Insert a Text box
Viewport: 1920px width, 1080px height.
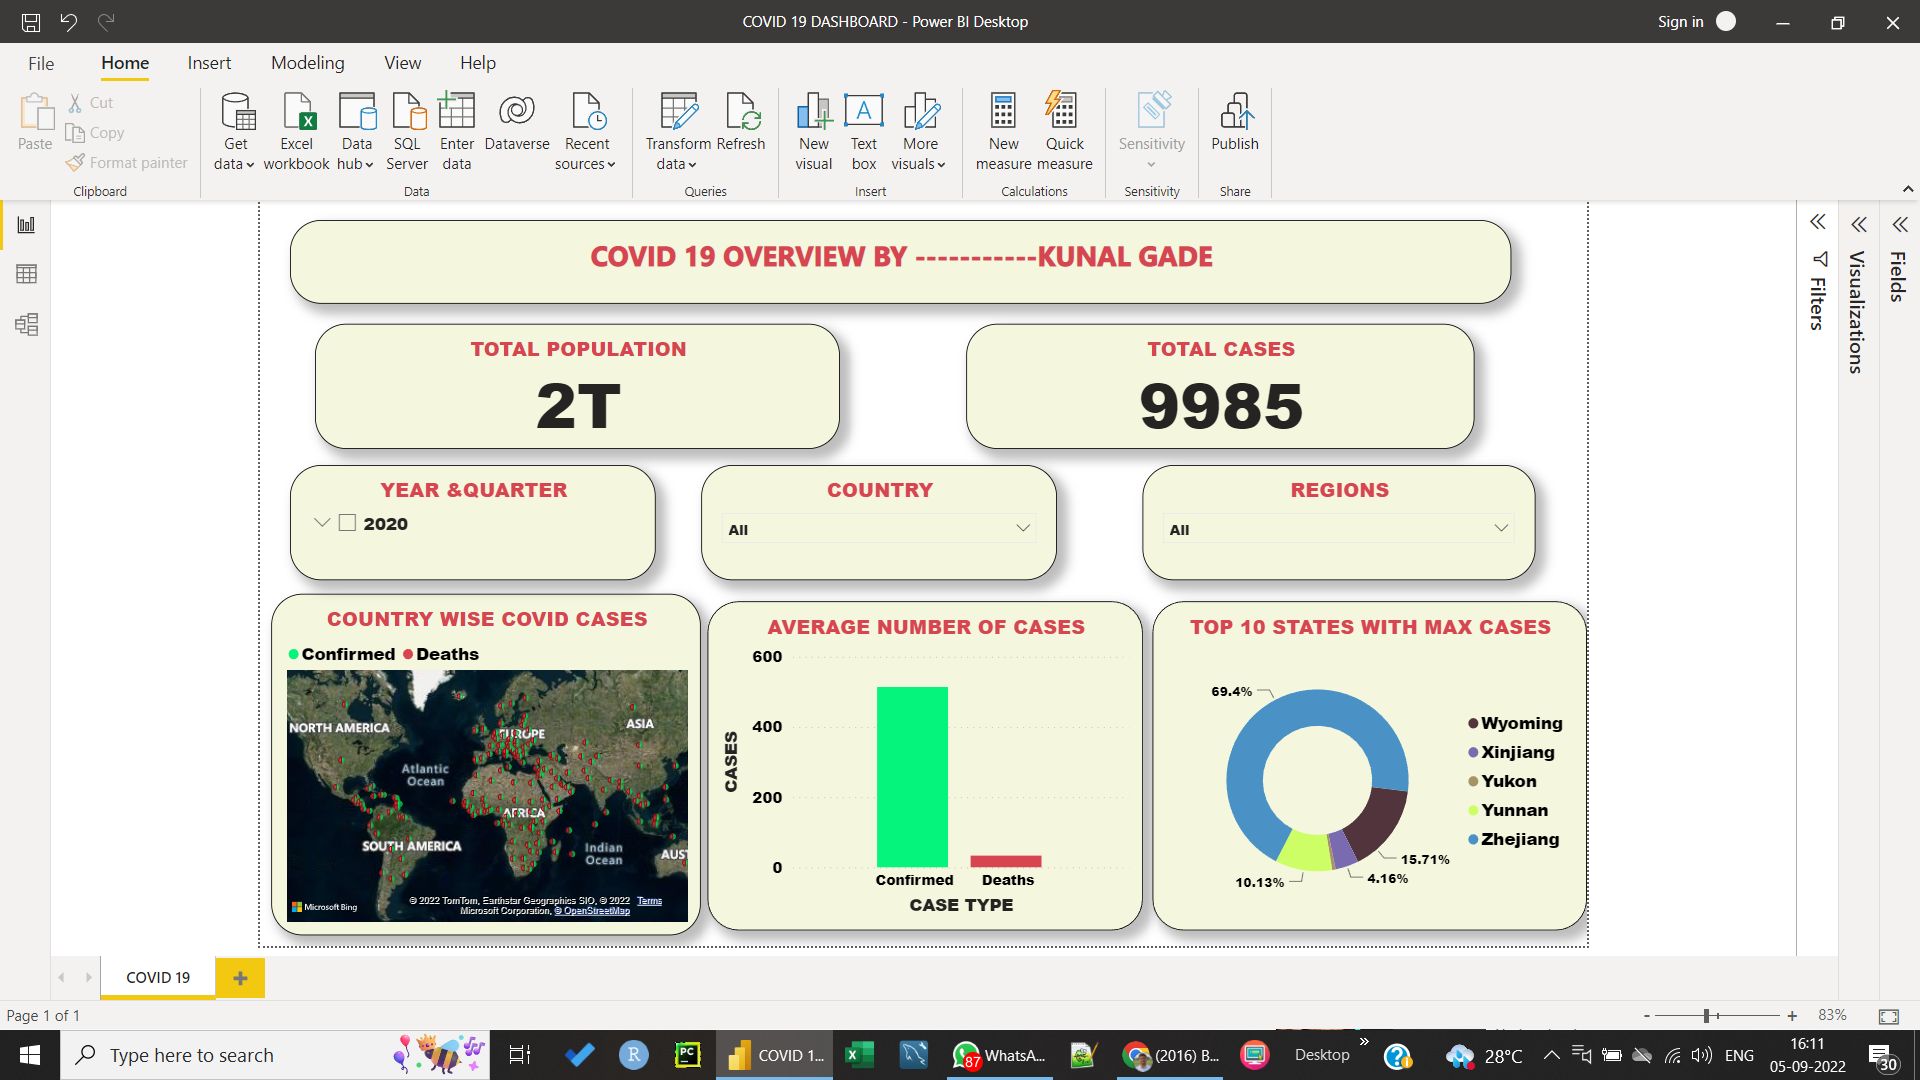(x=863, y=130)
